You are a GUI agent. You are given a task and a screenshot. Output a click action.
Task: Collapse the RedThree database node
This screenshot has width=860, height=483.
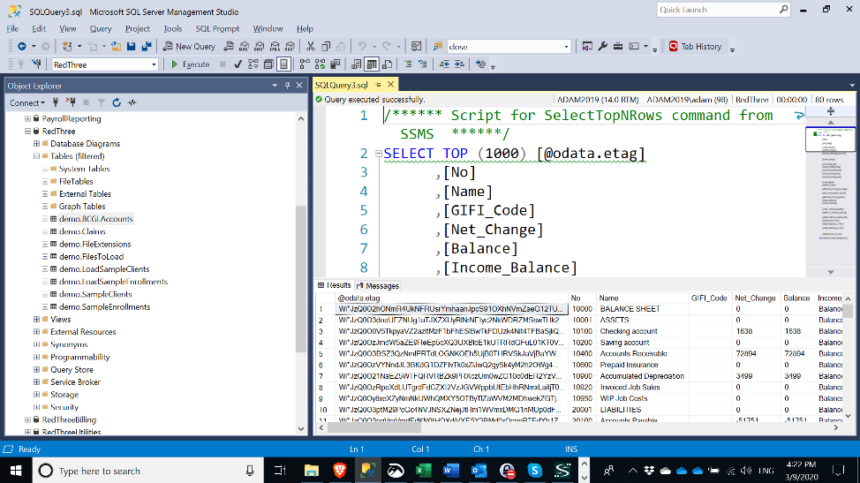point(27,131)
